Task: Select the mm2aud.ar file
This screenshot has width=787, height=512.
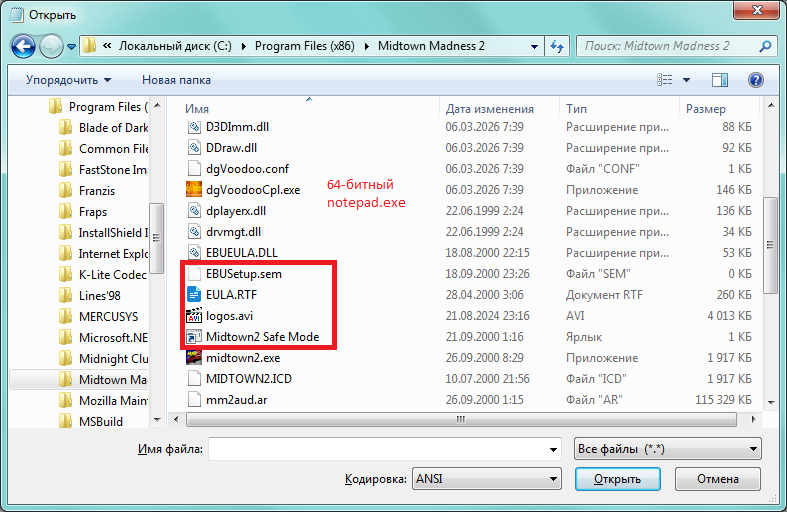Action: pos(227,400)
